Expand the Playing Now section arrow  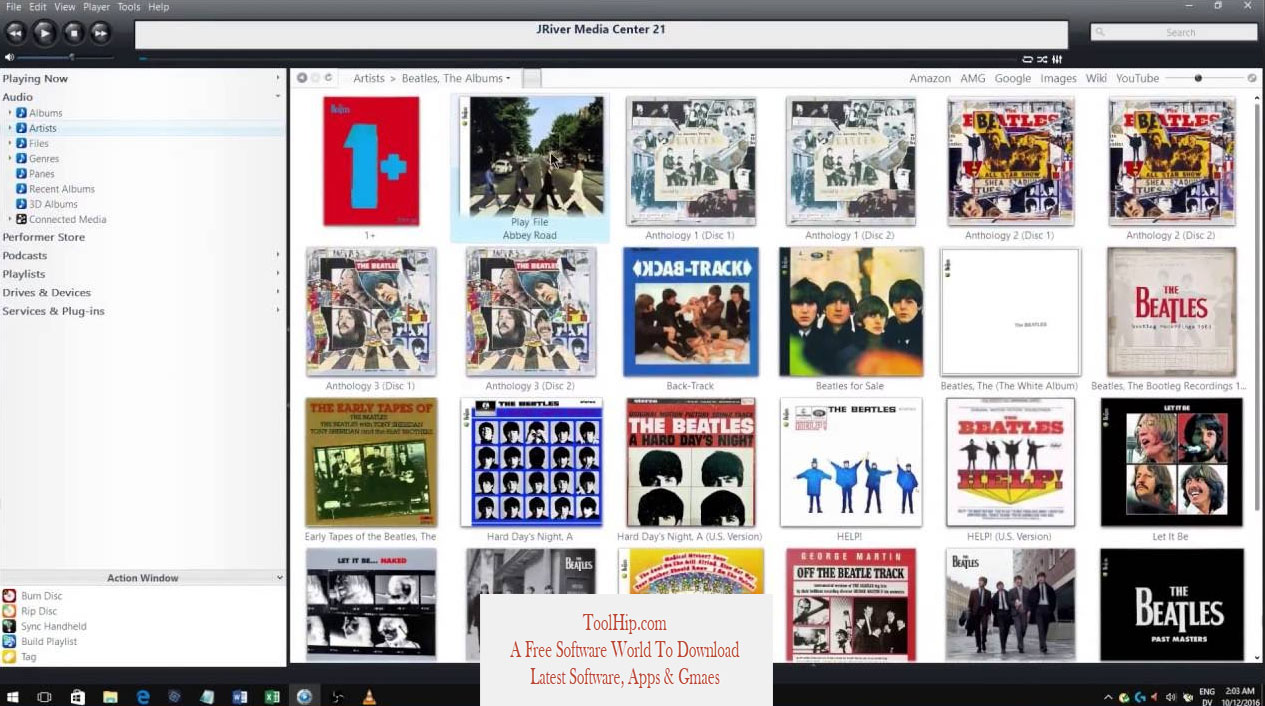pos(278,78)
